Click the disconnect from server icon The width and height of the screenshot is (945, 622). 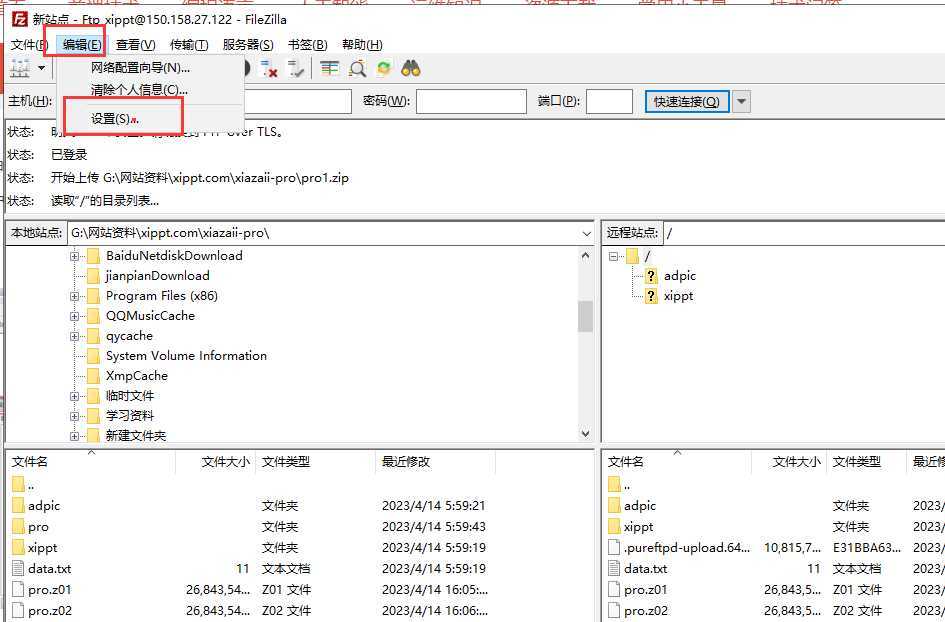pyautogui.click(x=269, y=69)
